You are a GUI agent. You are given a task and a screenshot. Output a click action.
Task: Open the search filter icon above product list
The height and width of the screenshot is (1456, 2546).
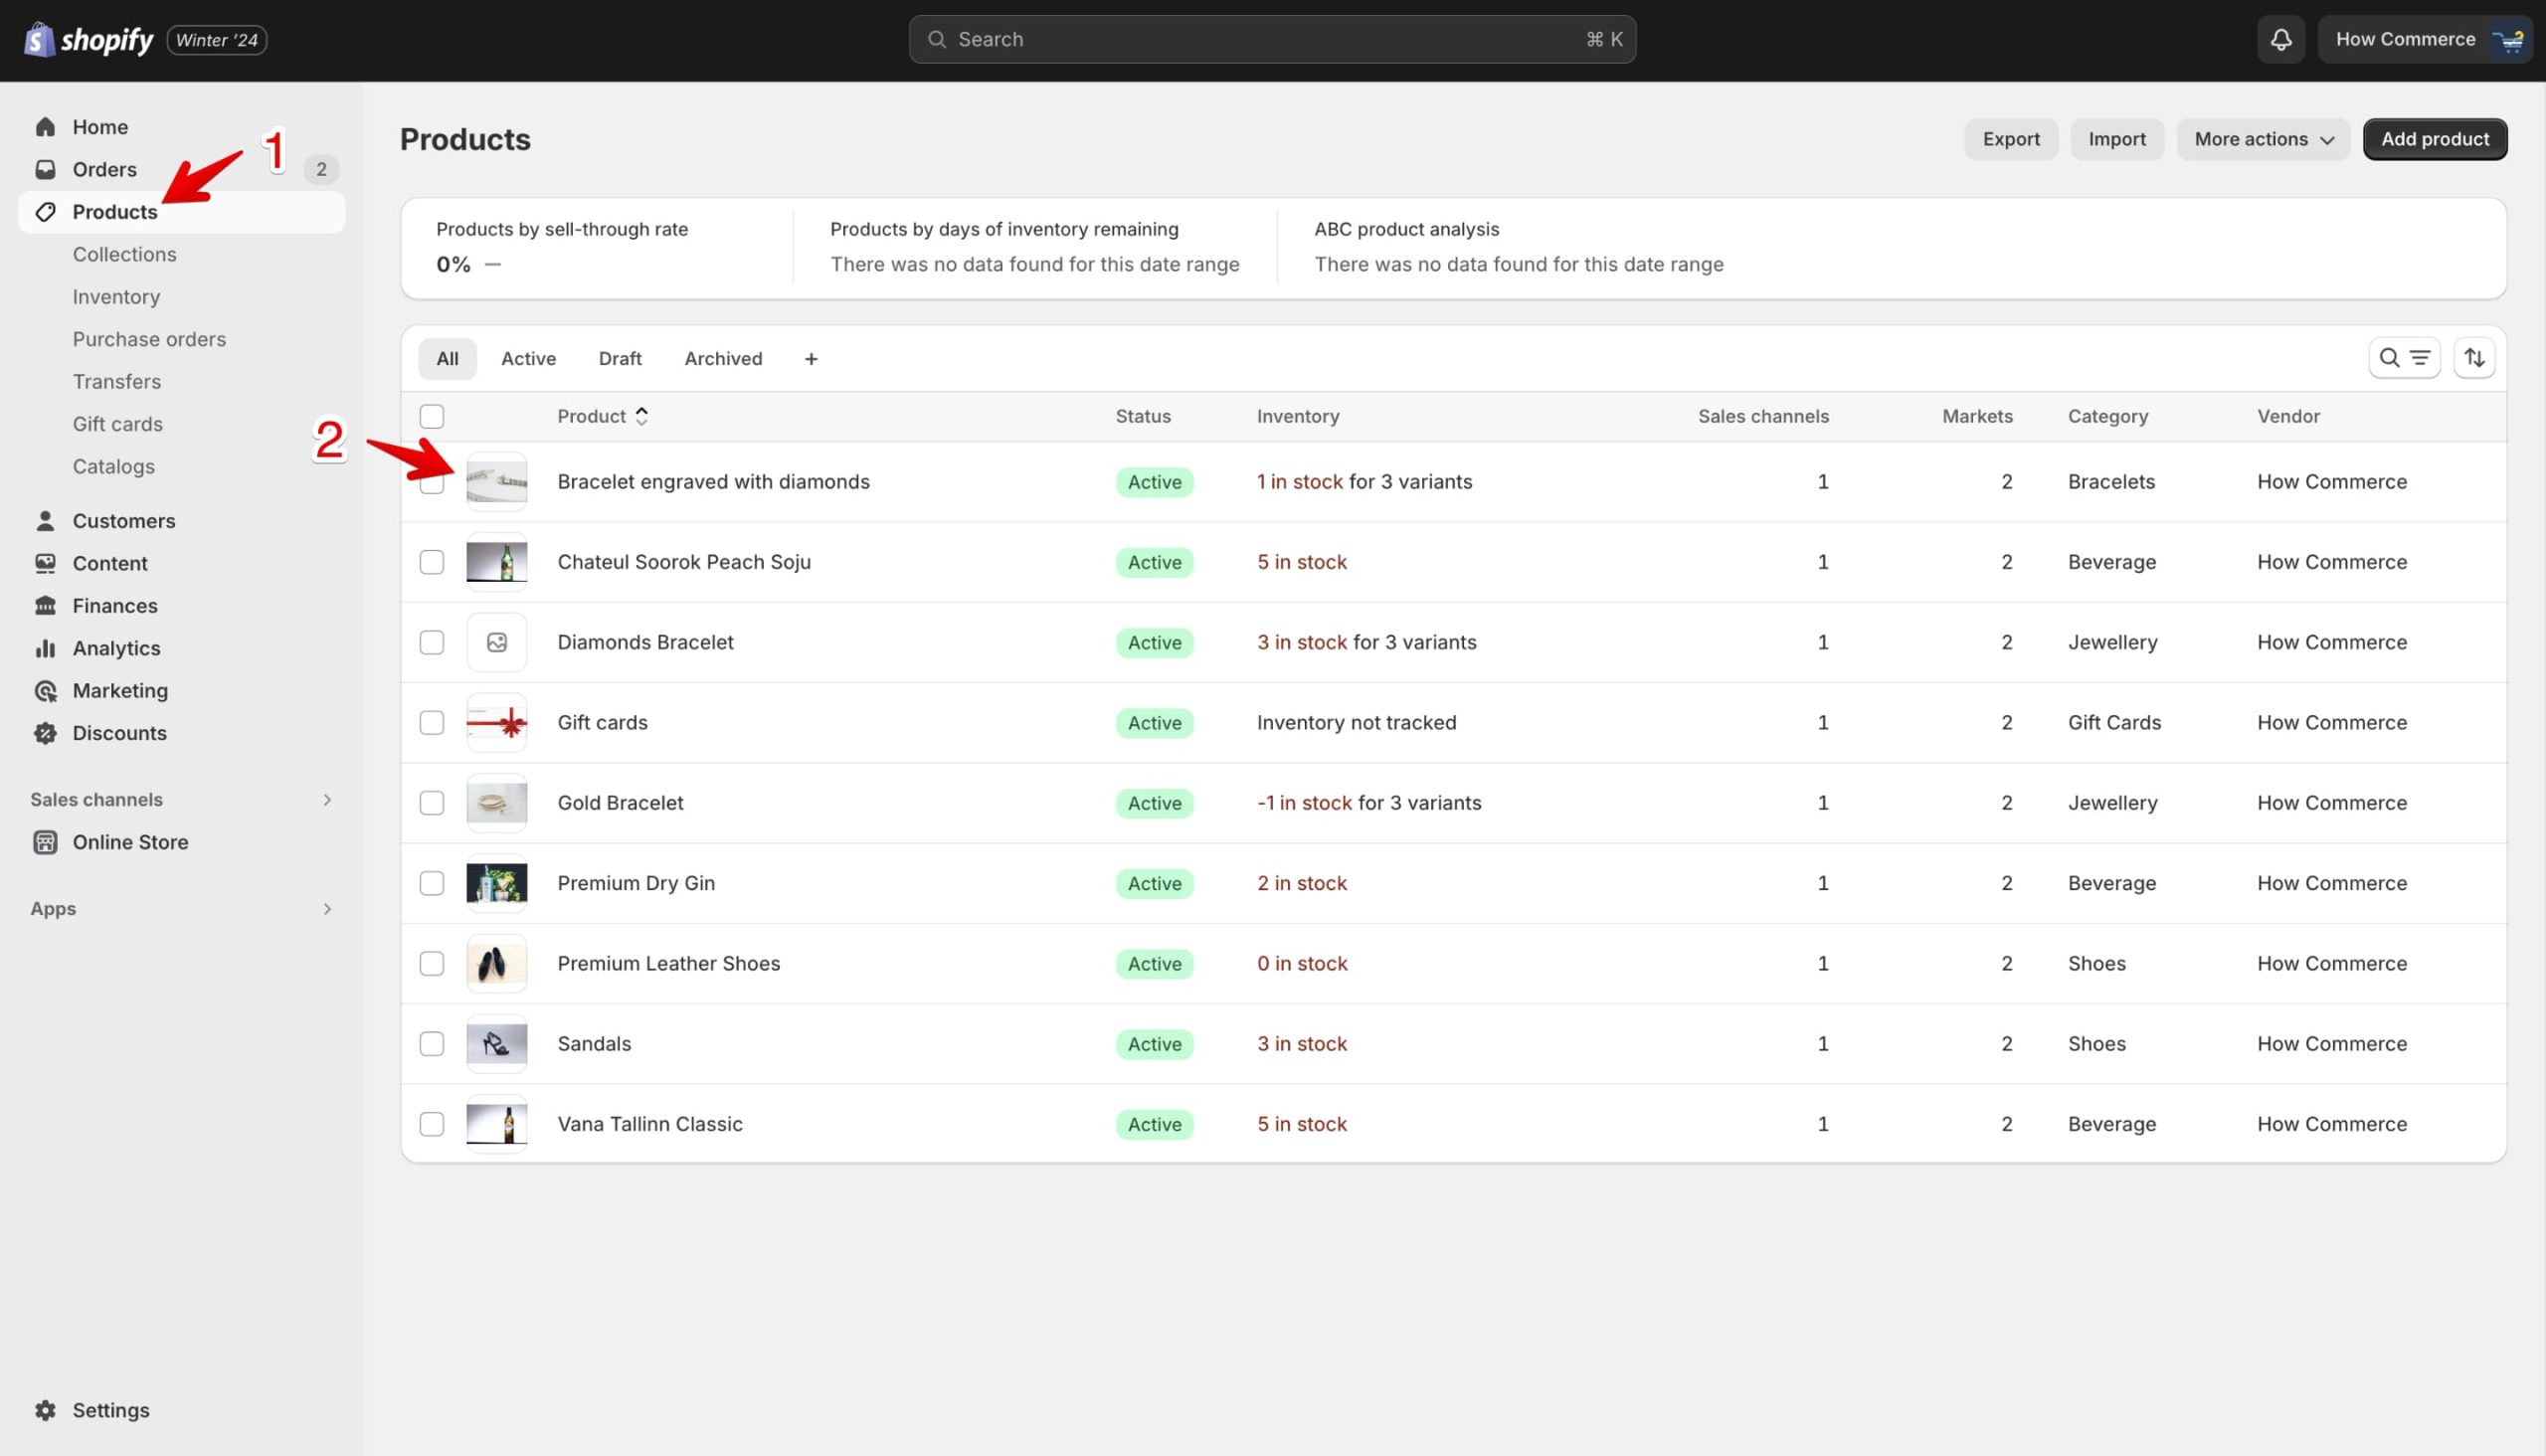2405,357
